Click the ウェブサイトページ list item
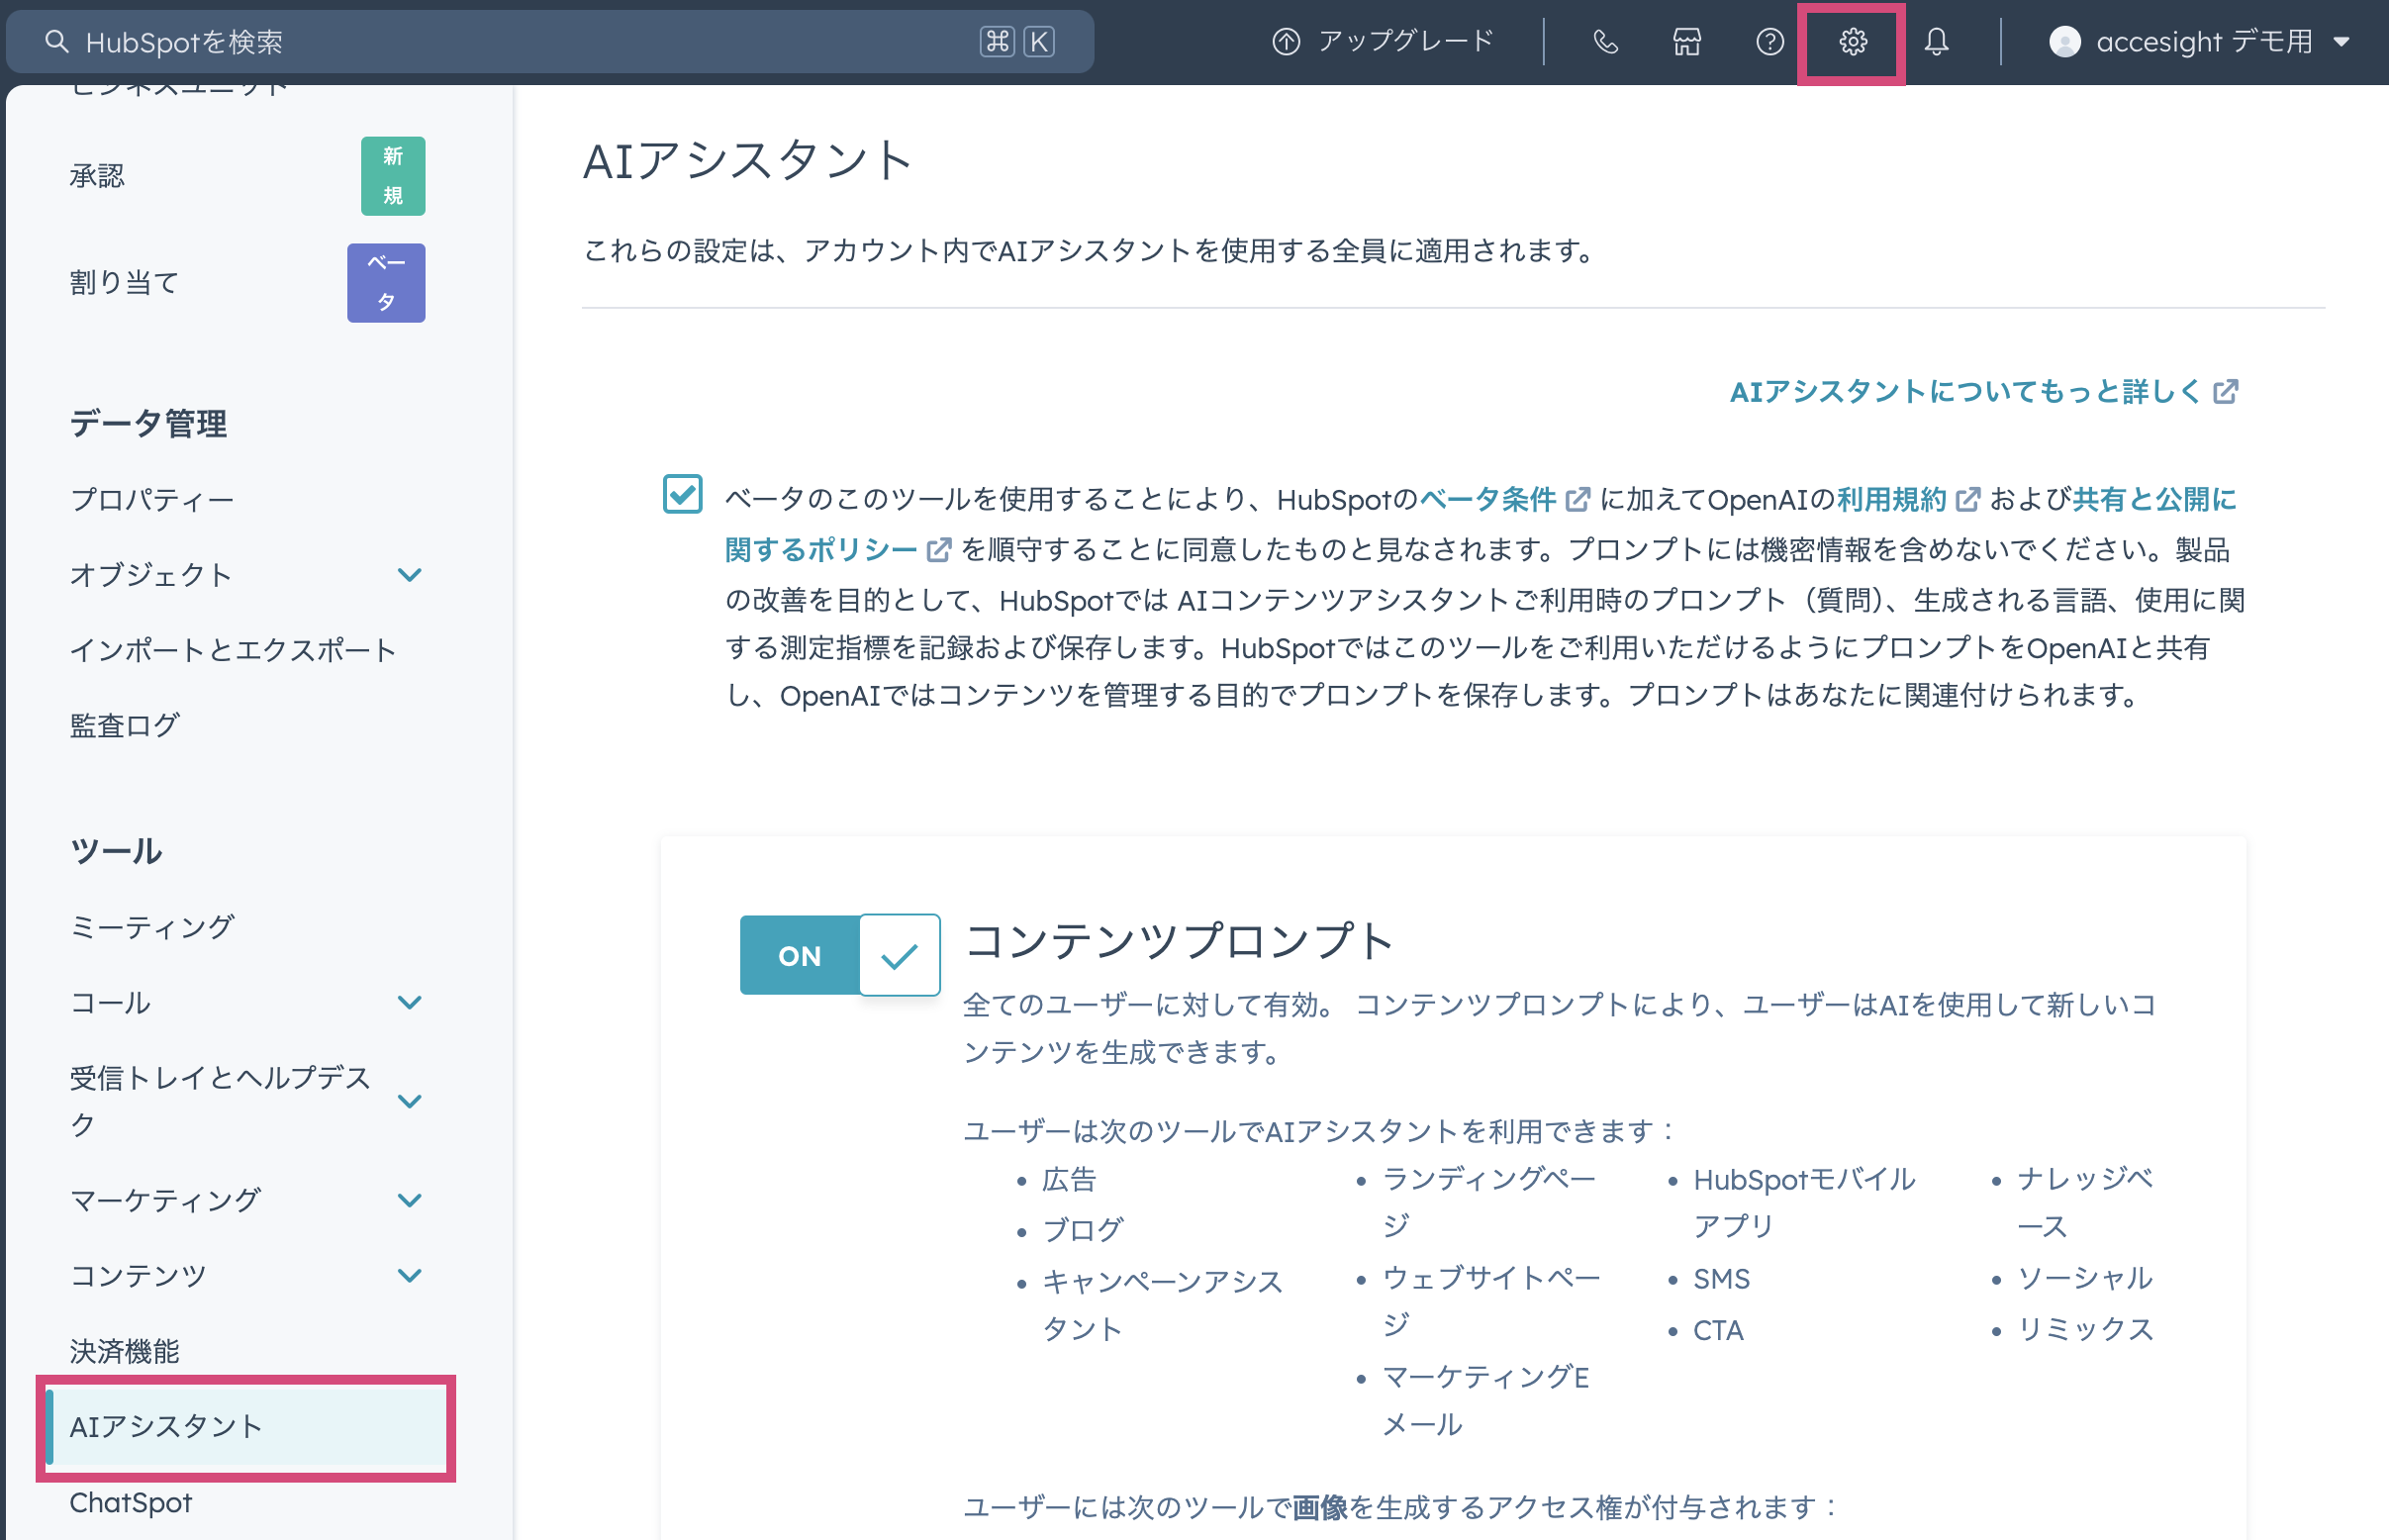2389x1540 pixels. 1491,1301
